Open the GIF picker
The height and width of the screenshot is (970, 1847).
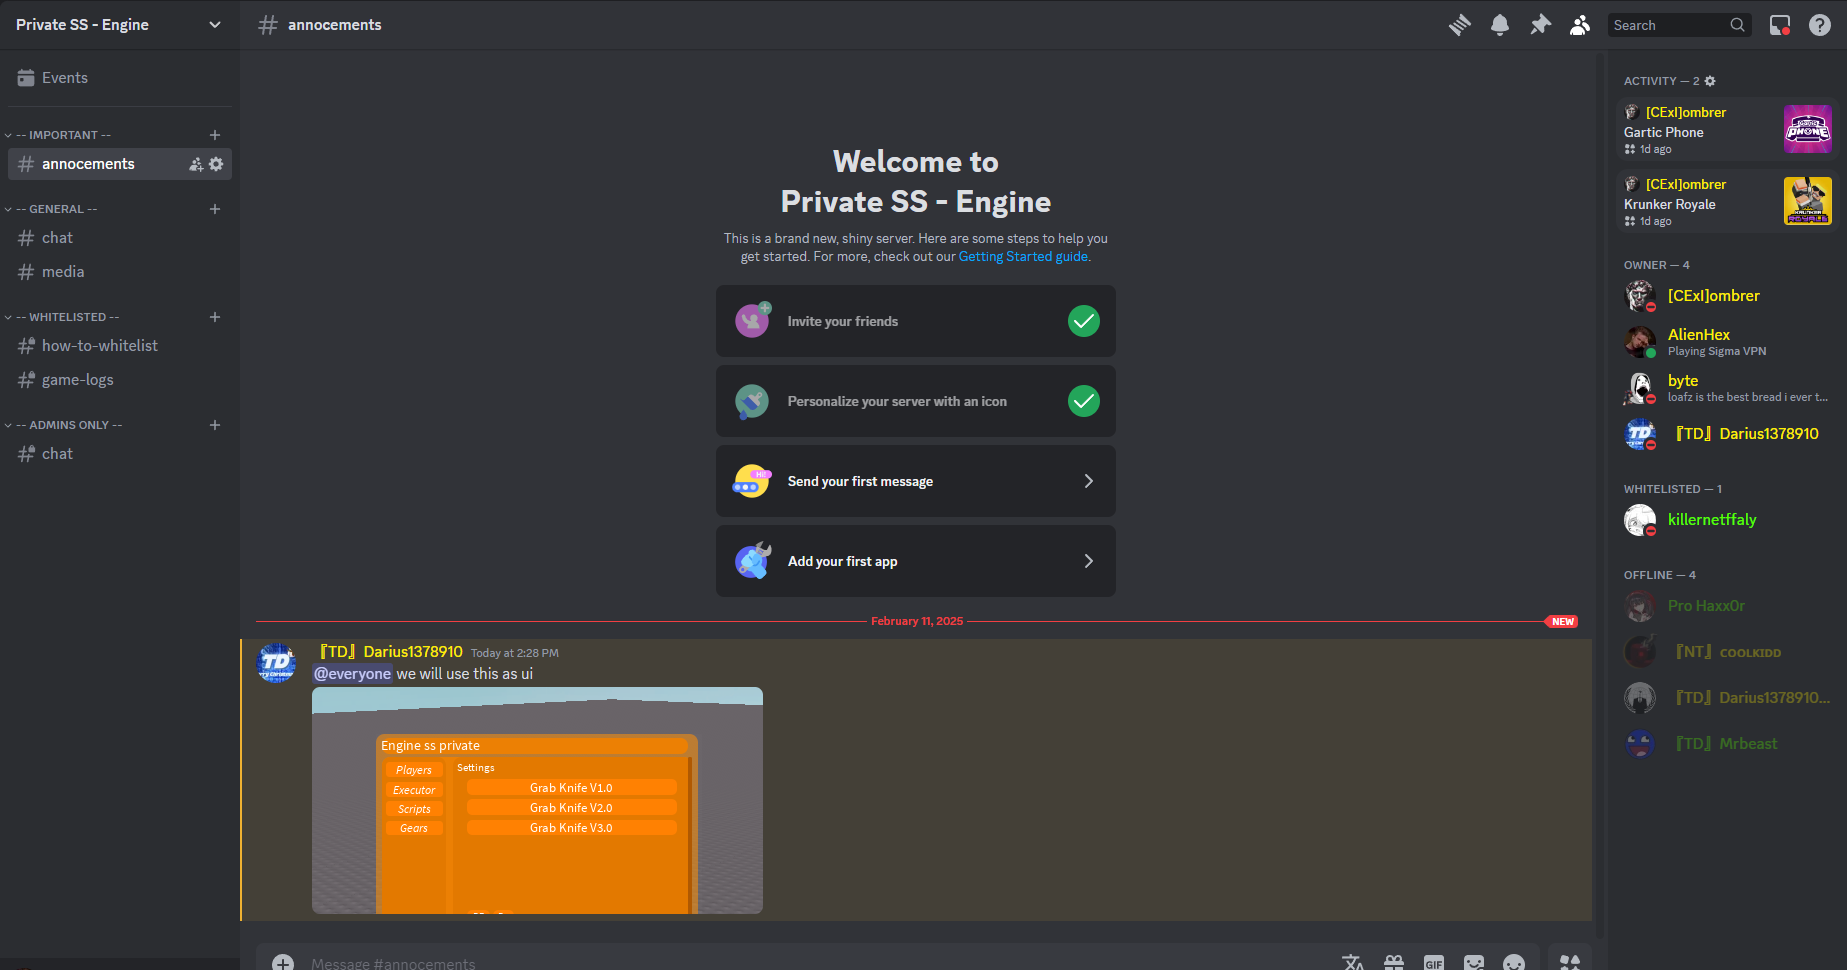pos(1433,963)
